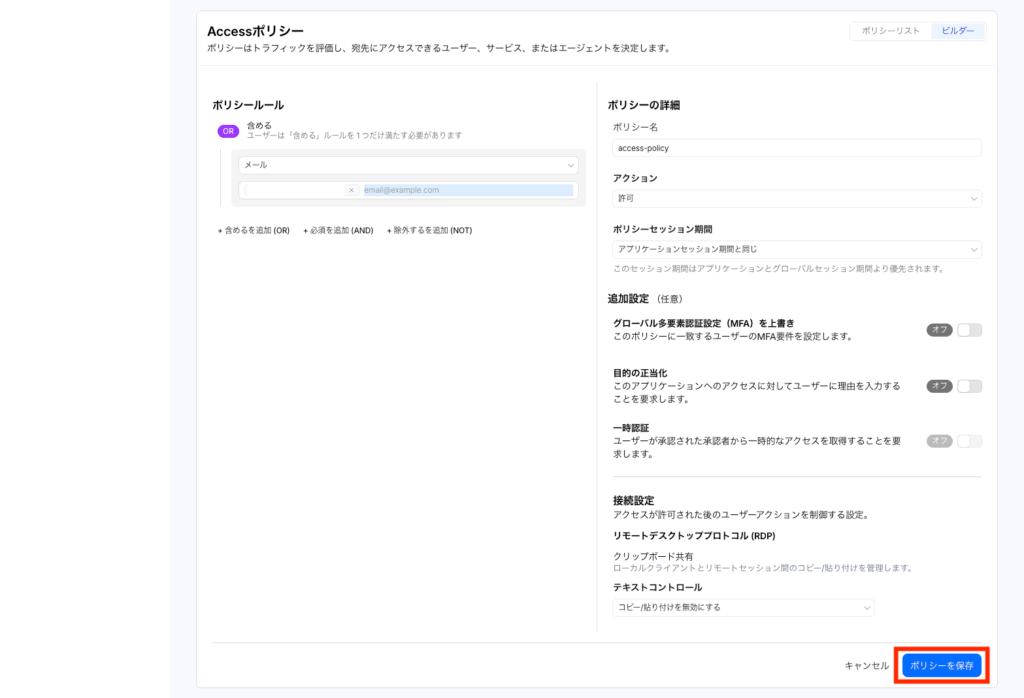Click 含めるを追加 (OR)
Screen dimensions: 1024x698
253,230
